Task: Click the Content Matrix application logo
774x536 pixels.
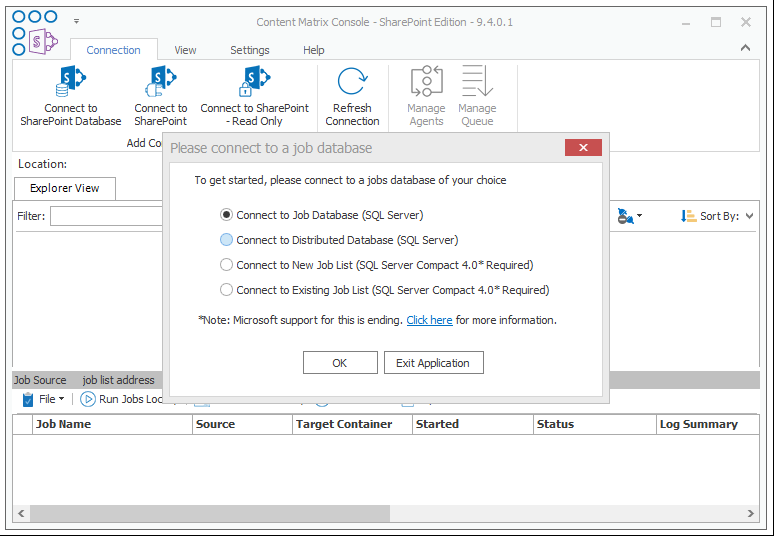Action: [35, 33]
